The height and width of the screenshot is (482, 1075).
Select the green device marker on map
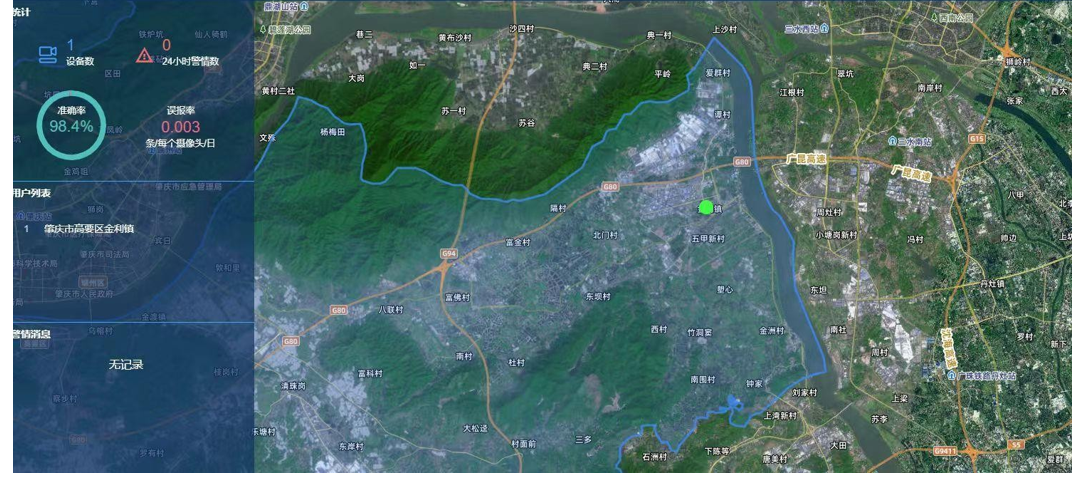click(706, 207)
